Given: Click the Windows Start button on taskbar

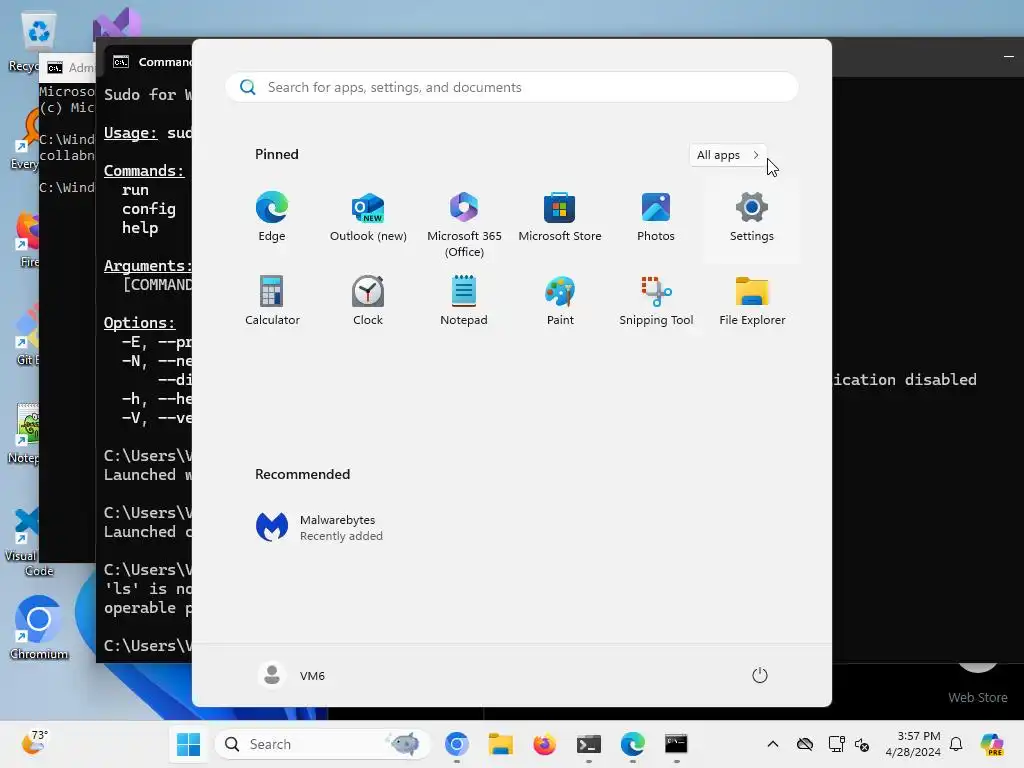Looking at the screenshot, I should (189, 744).
